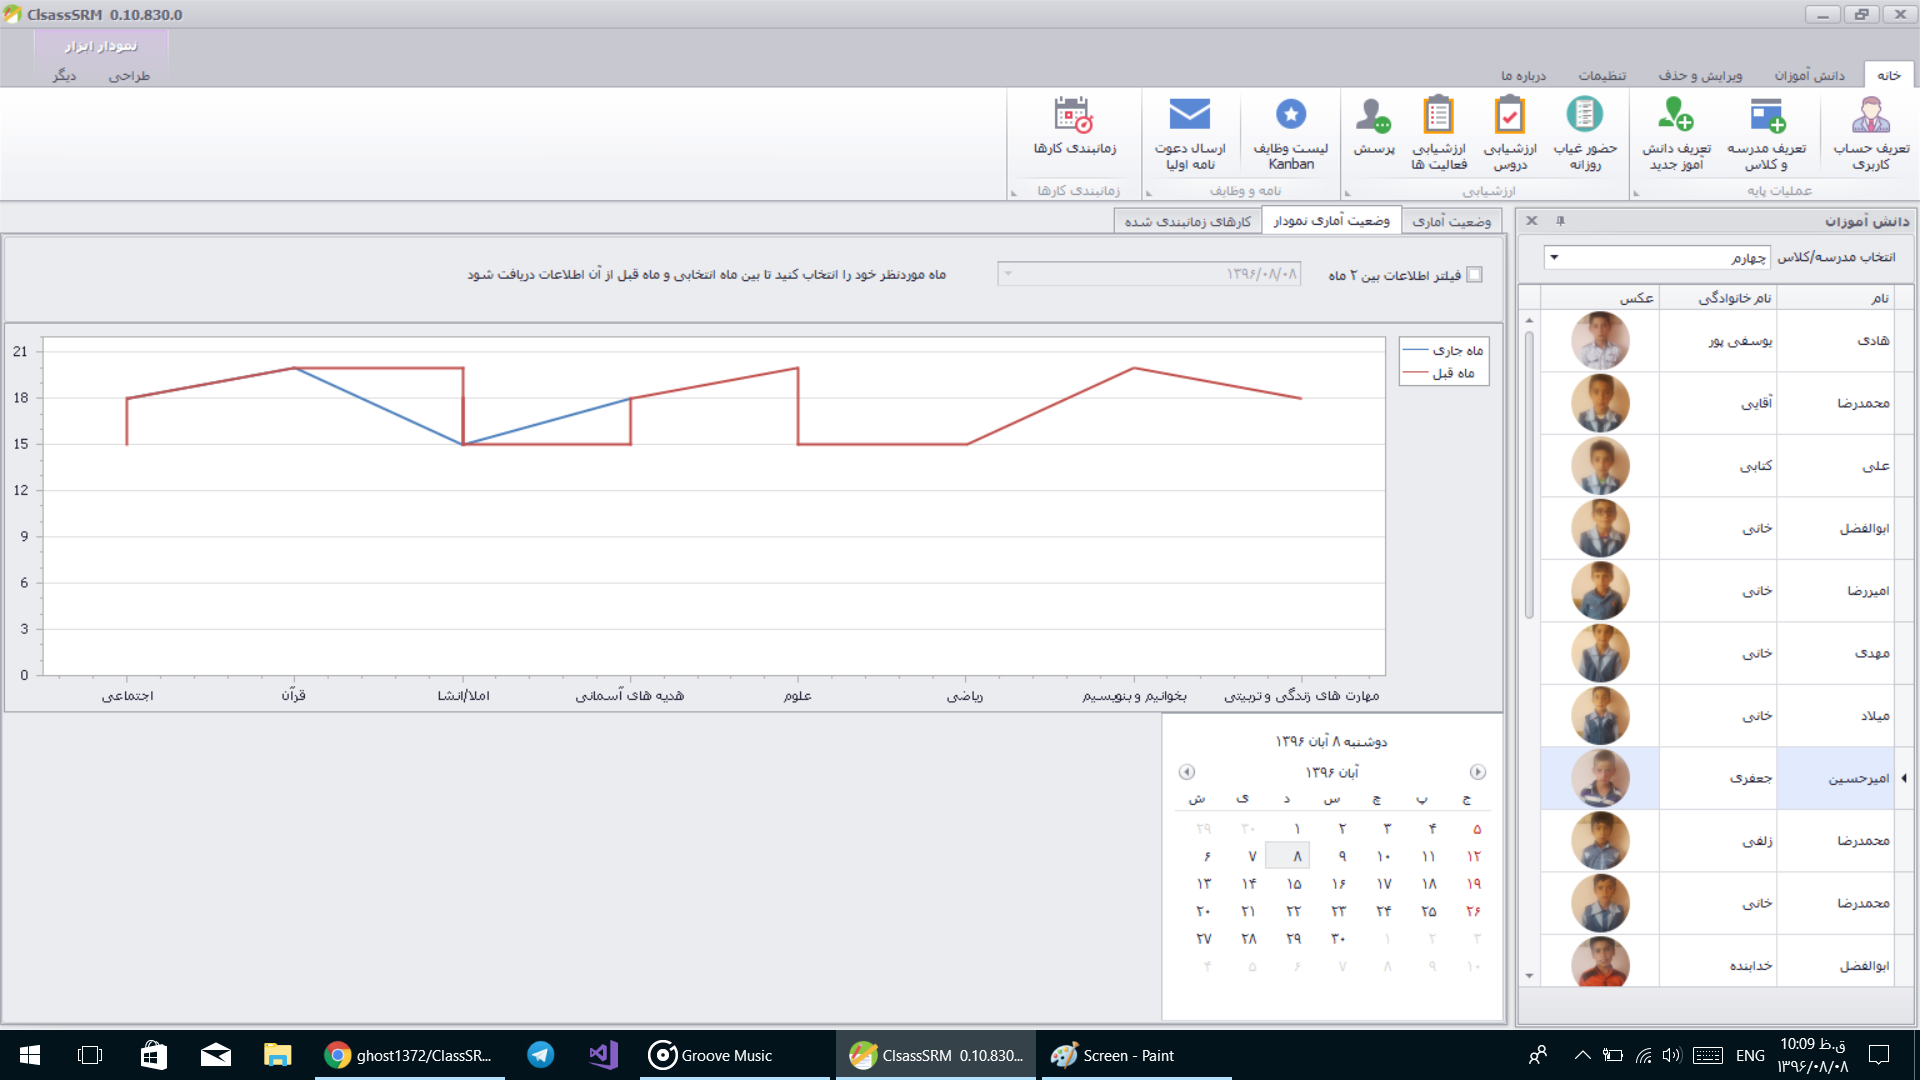Go to next month in calendar
The width and height of the screenshot is (1920, 1080).
tap(1478, 772)
